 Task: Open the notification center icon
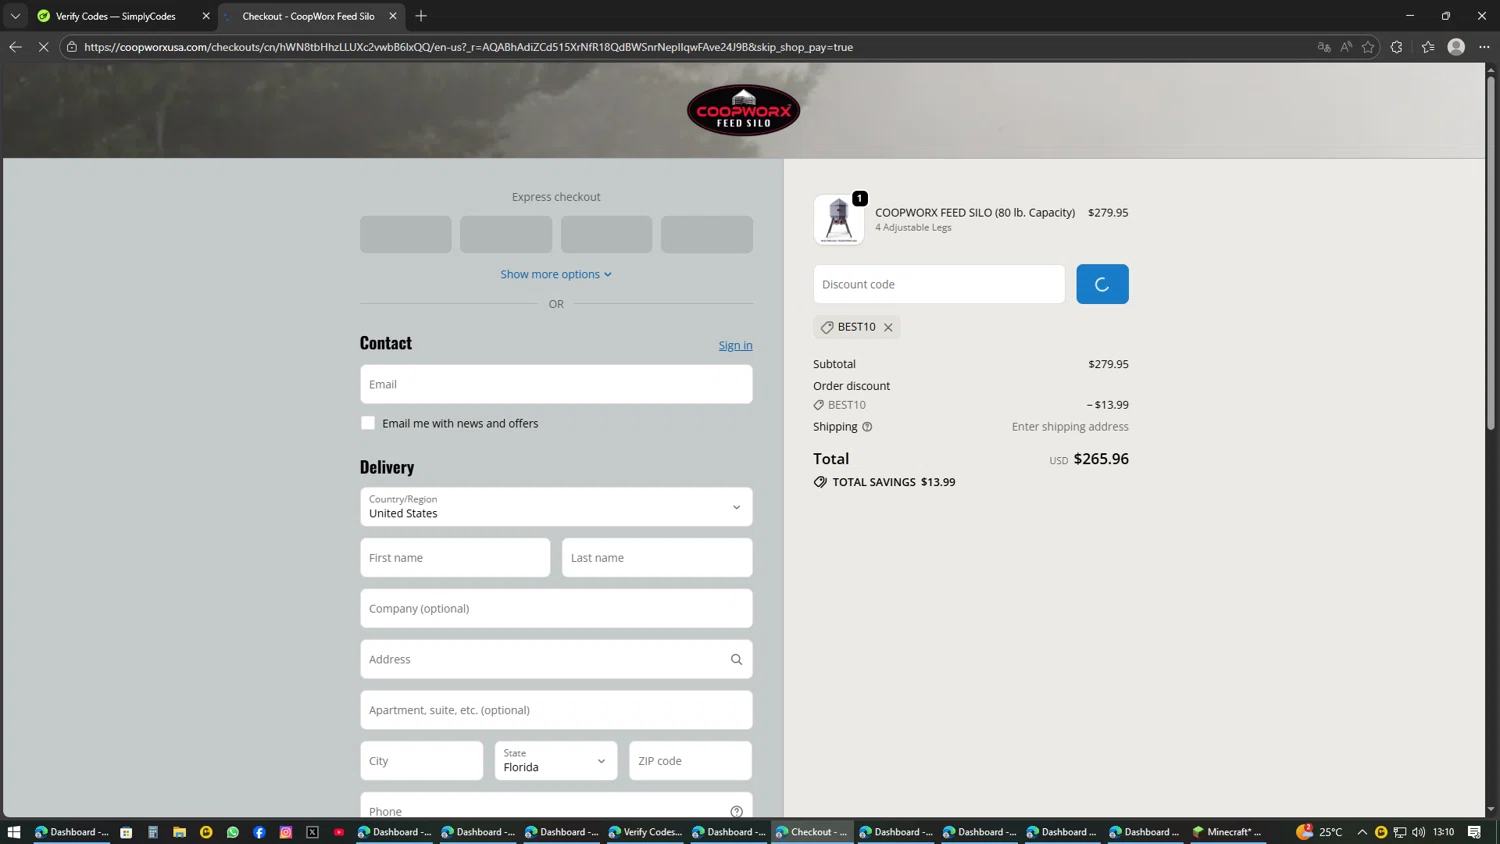[1475, 832]
